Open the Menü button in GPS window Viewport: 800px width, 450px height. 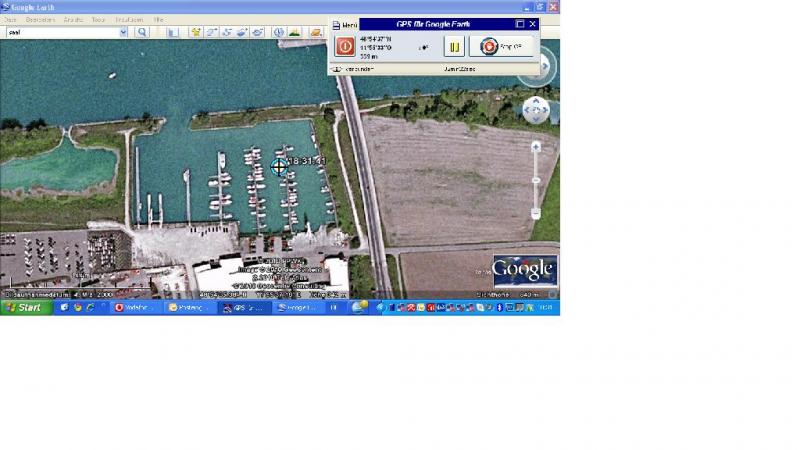[345, 24]
